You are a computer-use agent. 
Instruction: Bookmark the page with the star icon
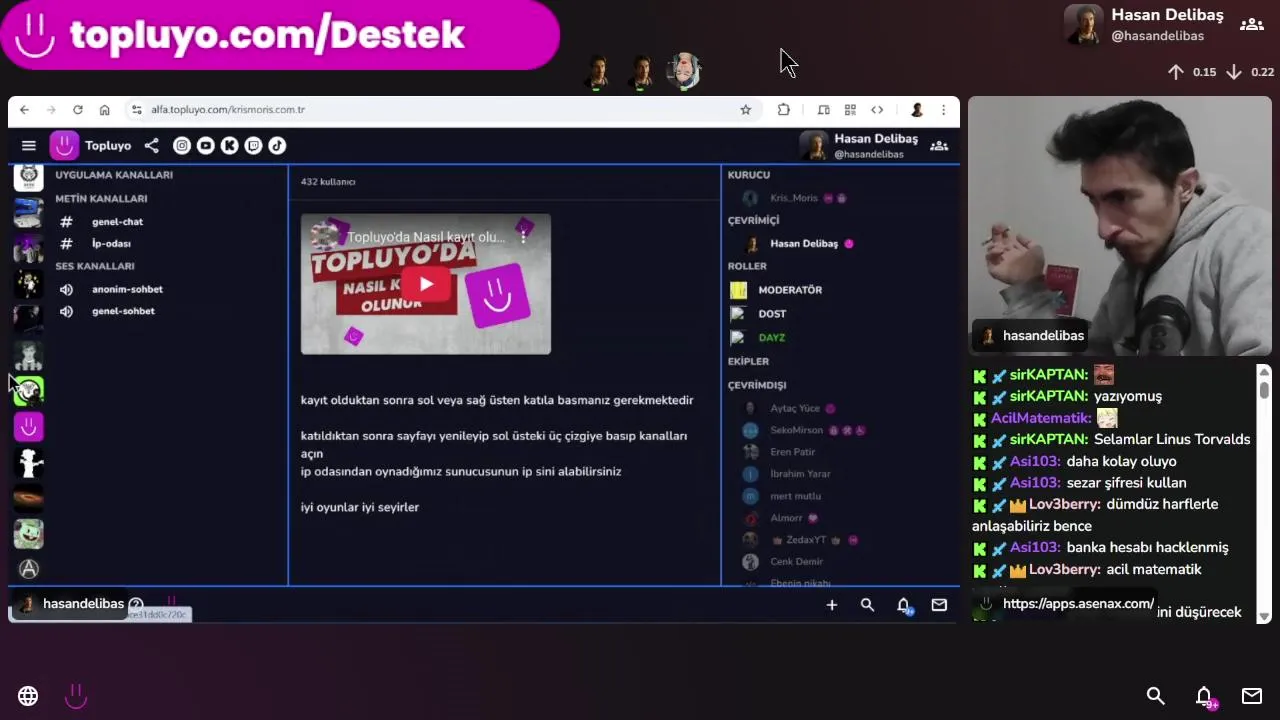click(745, 110)
